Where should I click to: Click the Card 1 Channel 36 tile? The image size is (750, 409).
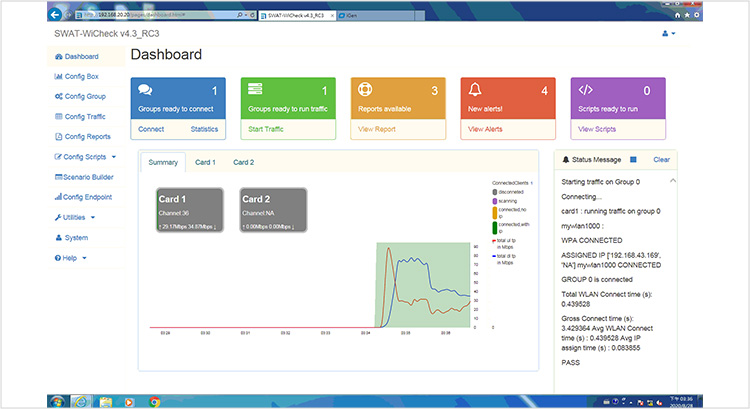click(190, 210)
